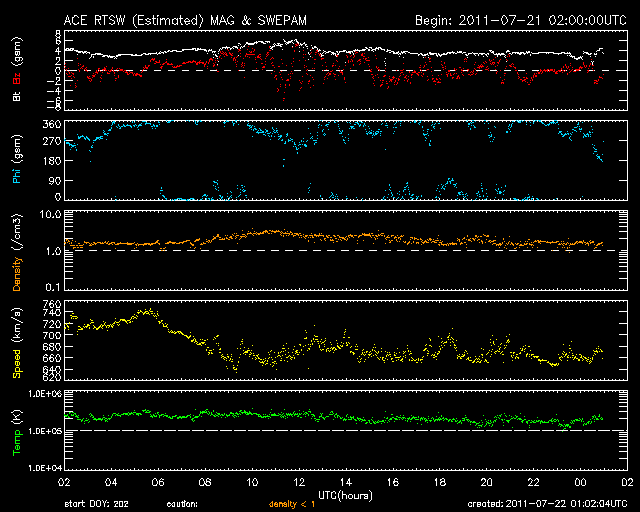Click the plot title "ACE RTSW (Estimated) MAG & SWEPAM"

click(x=185, y=20)
